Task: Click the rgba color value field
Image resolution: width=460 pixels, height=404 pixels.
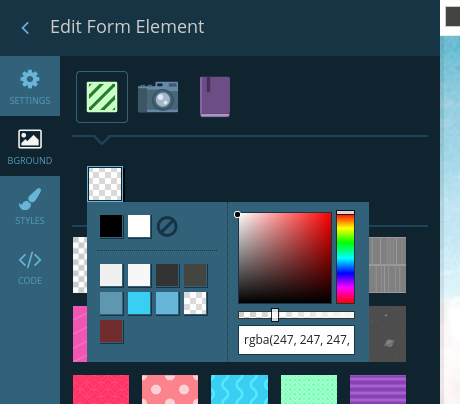Action: click(x=296, y=340)
